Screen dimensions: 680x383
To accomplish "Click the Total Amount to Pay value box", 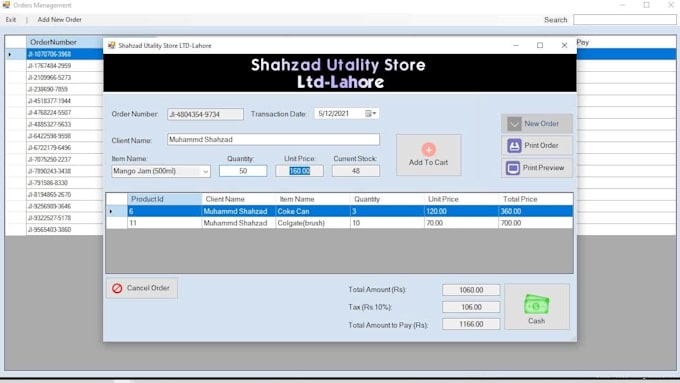I will [x=471, y=324].
